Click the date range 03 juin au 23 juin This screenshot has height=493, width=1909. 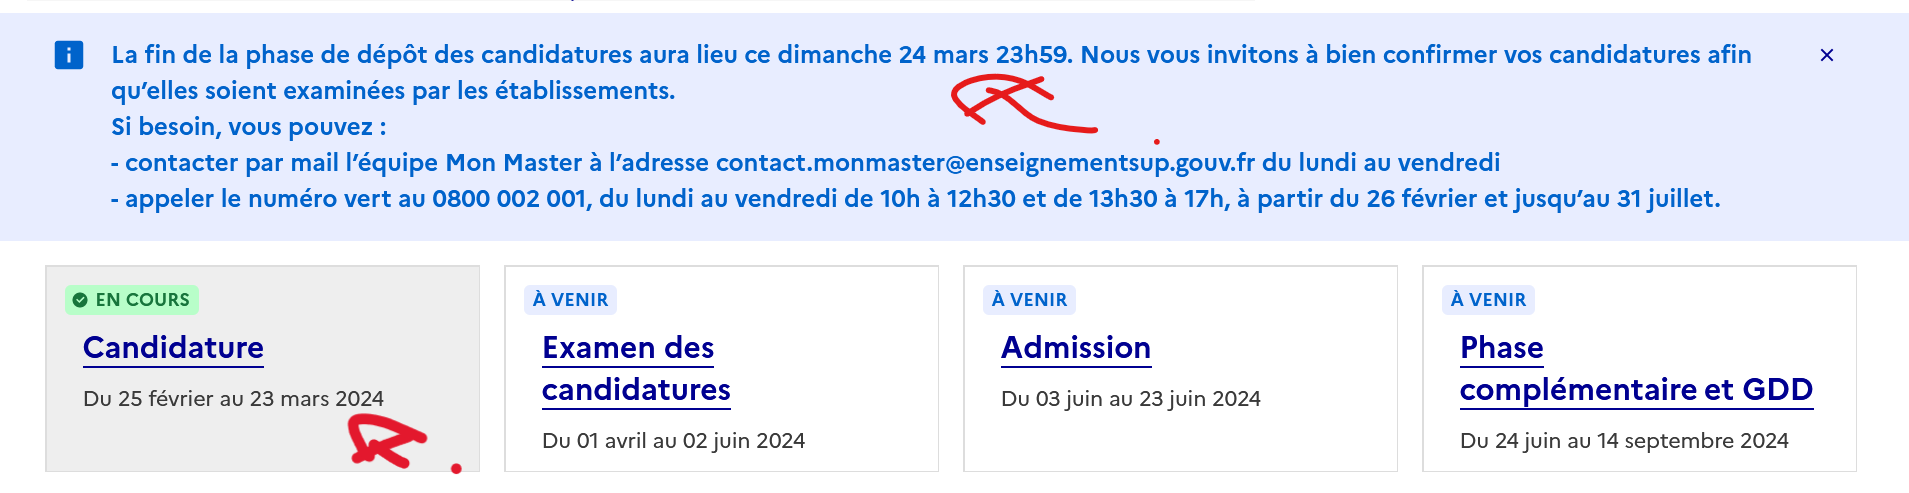(1130, 399)
